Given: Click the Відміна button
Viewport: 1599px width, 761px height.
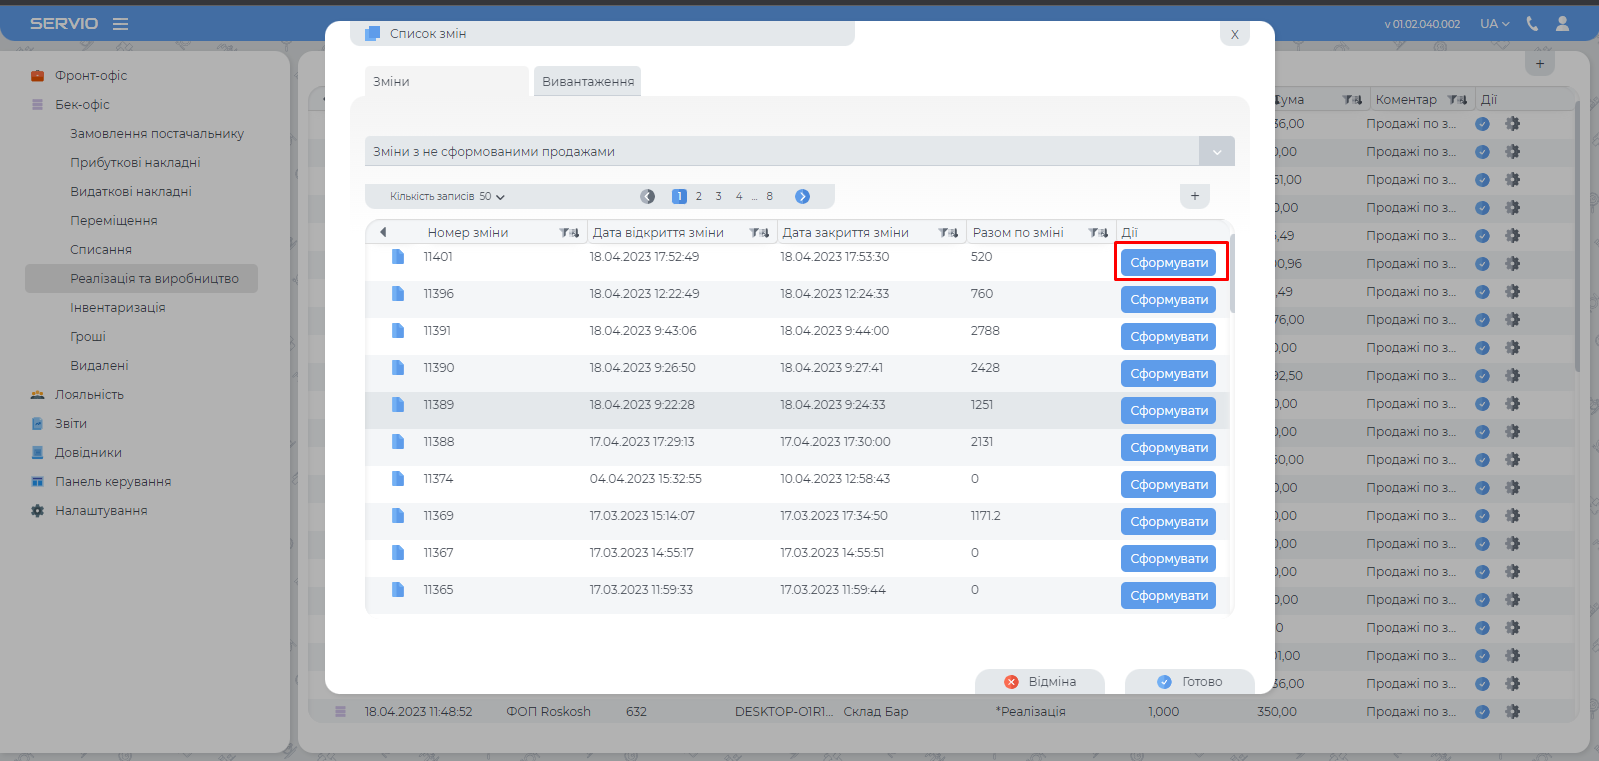Looking at the screenshot, I should [x=1040, y=682].
